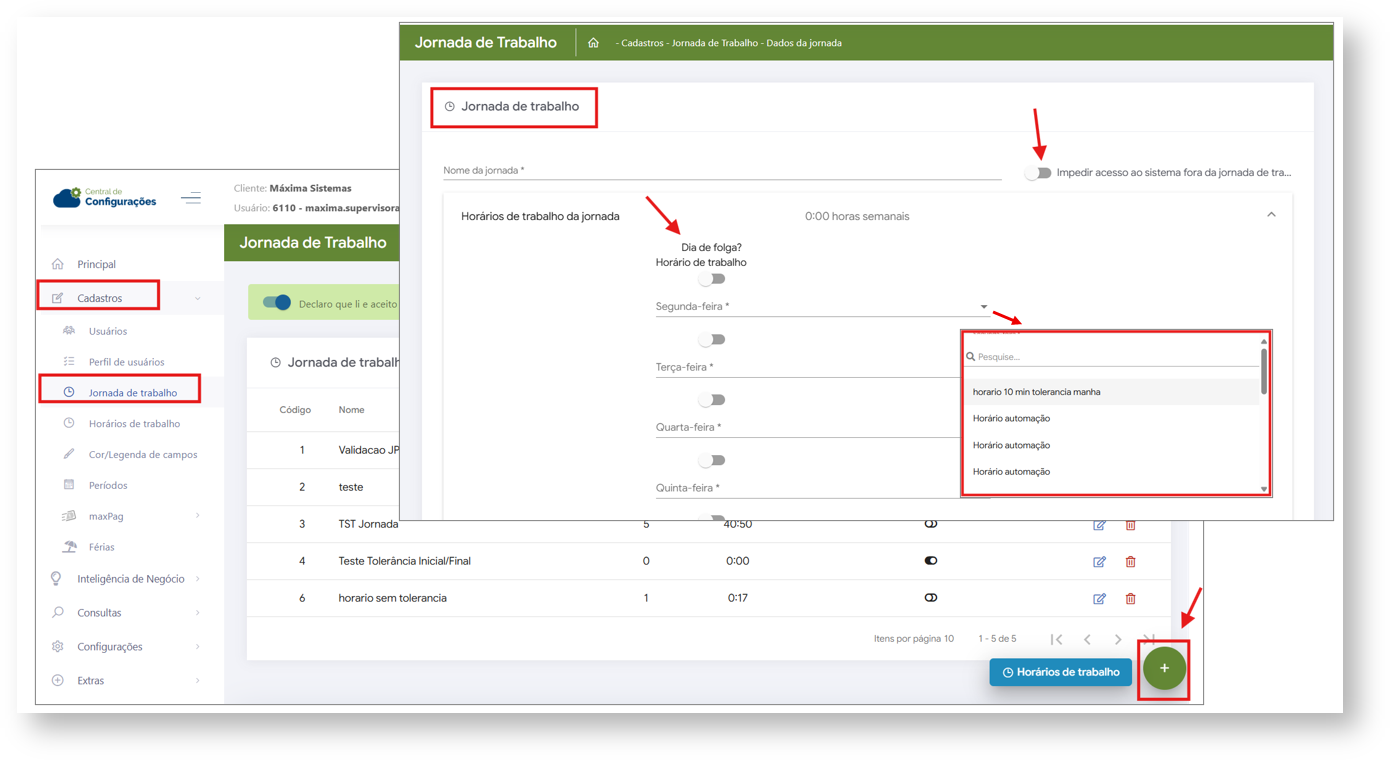This screenshot has height=761, width=1391.
Task: Toggle the day-off switch above Quinta-feira
Action: (x=711, y=461)
